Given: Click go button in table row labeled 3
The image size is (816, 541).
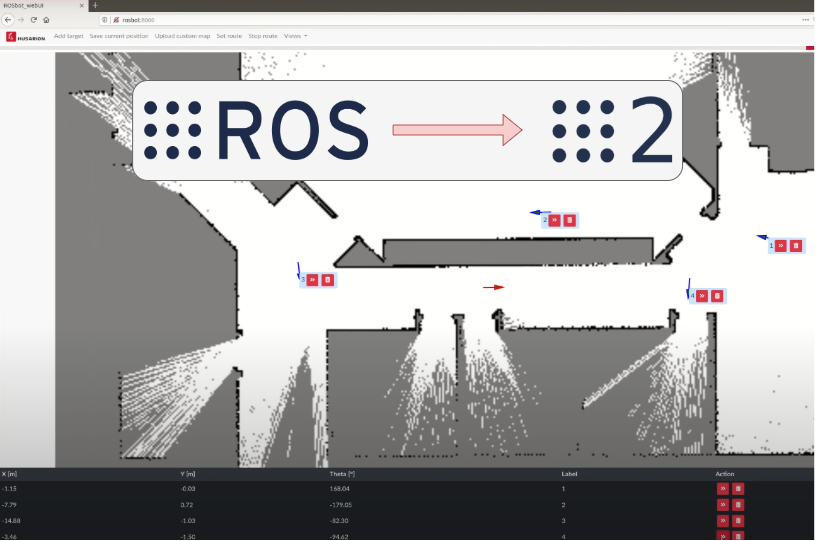Looking at the screenshot, I should (x=723, y=521).
